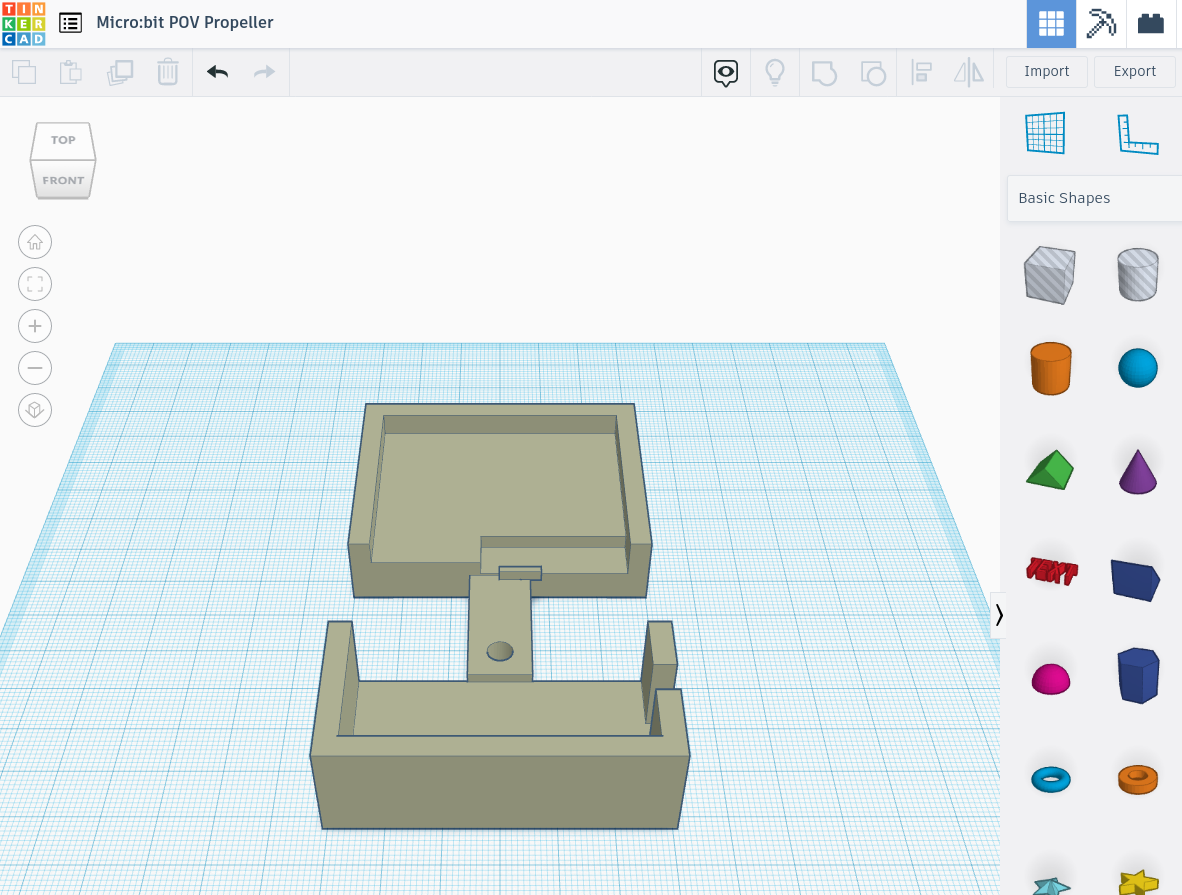Click the Mirror flip icon

click(969, 72)
